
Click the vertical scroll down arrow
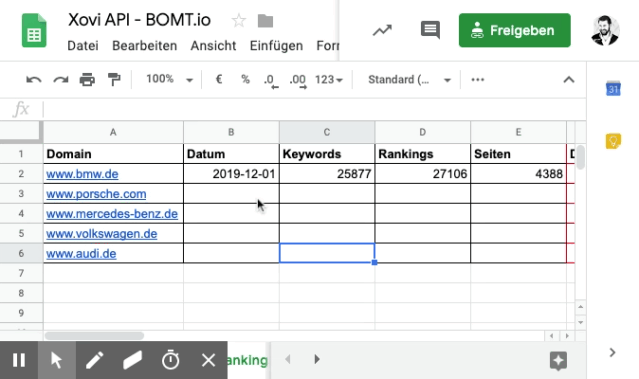point(581,322)
